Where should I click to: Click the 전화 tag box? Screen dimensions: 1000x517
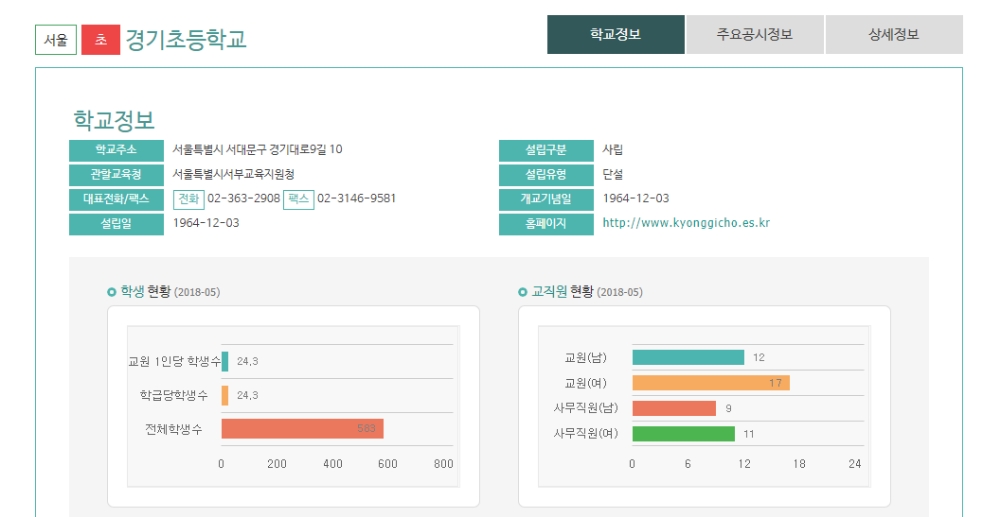[188, 199]
